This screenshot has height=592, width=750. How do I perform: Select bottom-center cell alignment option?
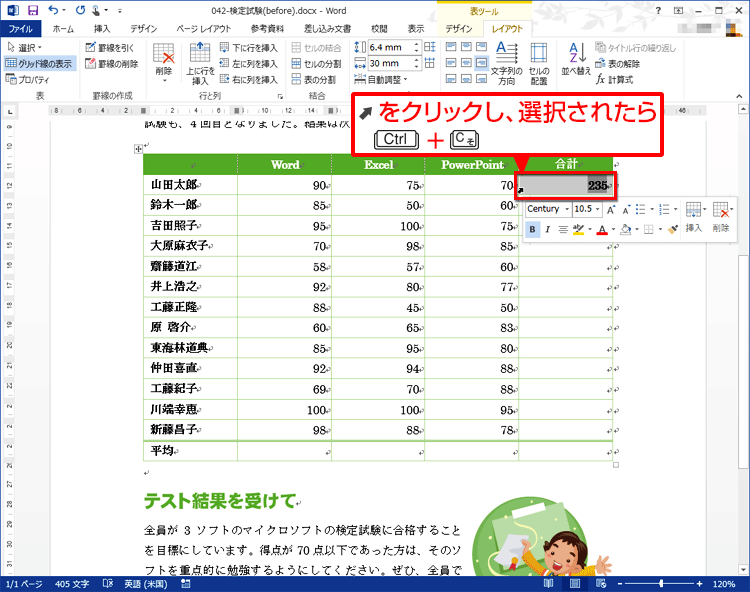point(466,78)
